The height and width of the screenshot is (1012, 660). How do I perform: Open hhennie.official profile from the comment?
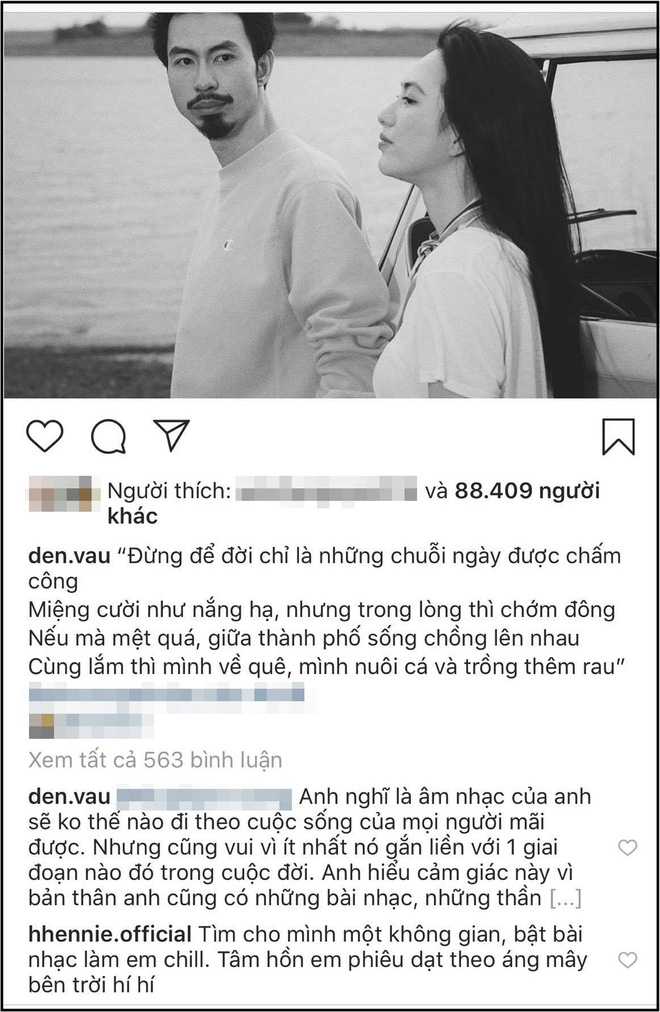point(110,934)
